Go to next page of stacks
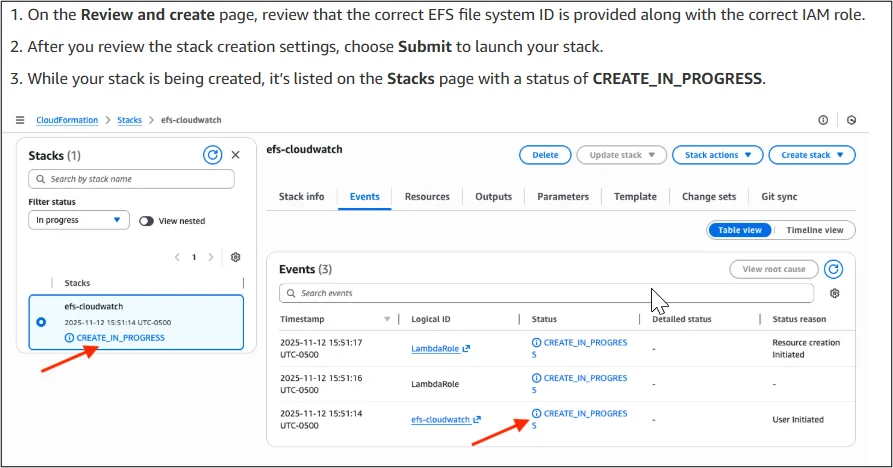This screenshot has height=468, width=893. (x=211, y=257)
